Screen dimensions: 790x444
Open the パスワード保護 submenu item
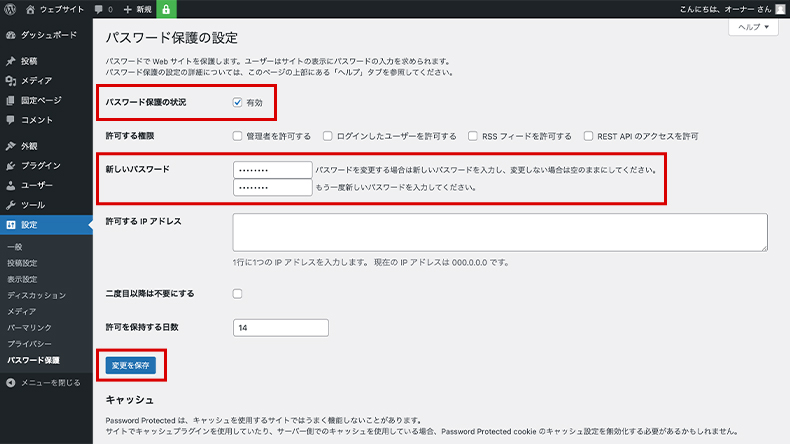33,360
